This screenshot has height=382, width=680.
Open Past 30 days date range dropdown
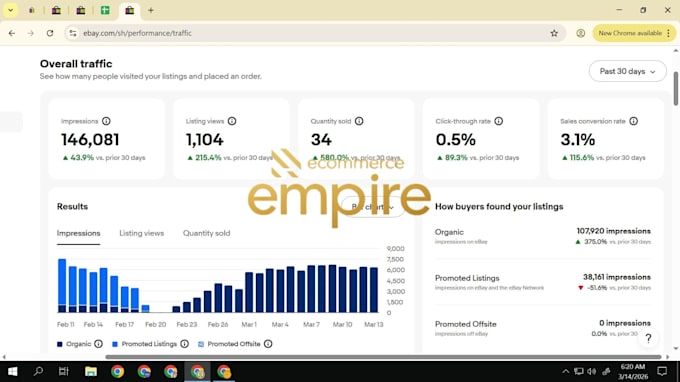(628, 71)
